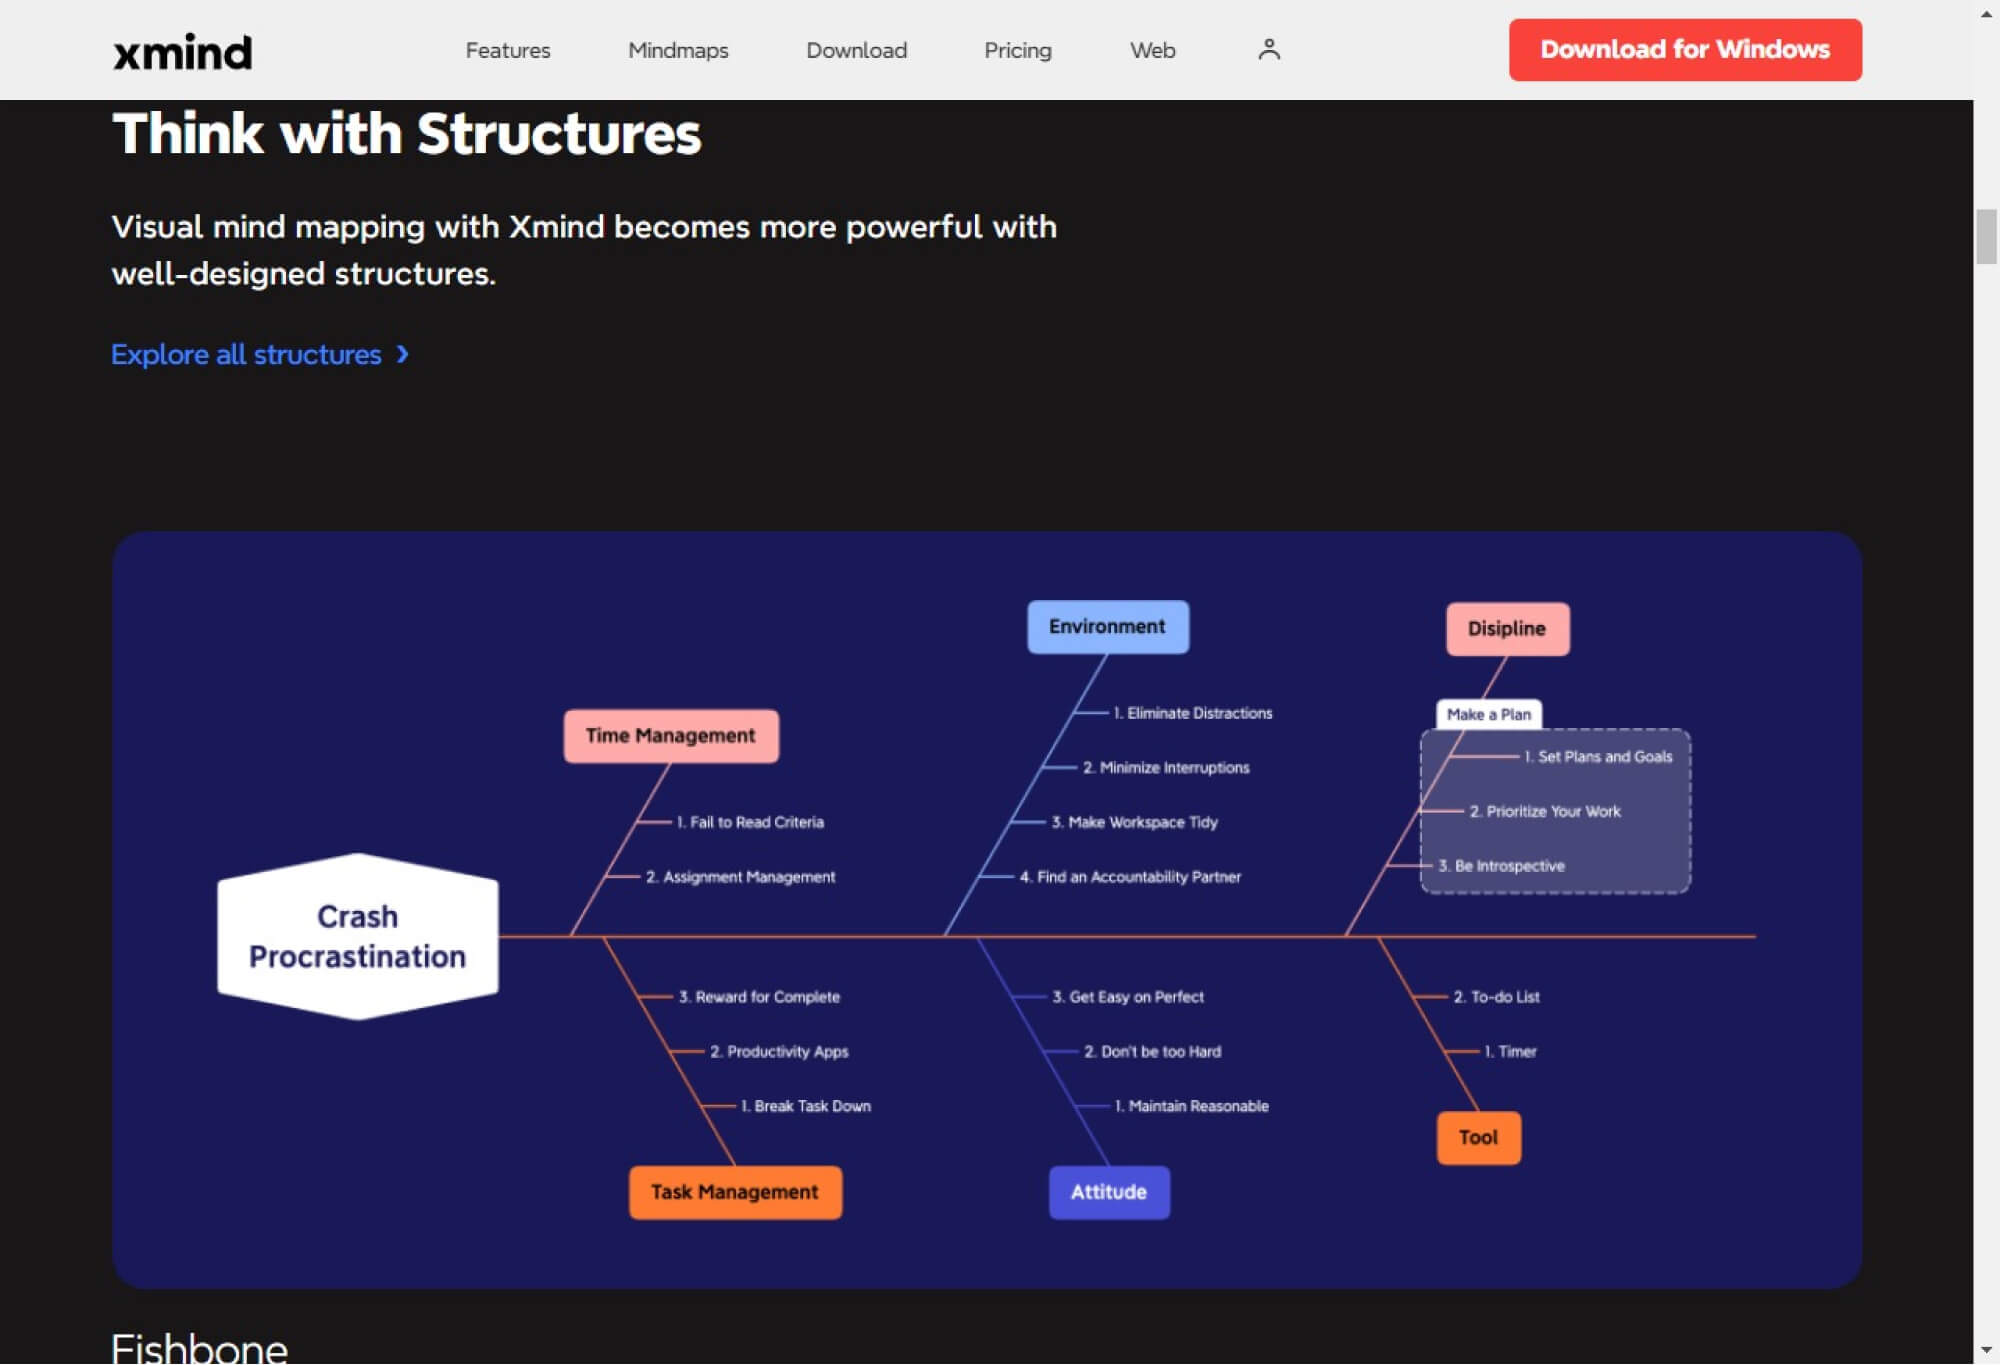Click the Task Management node
2000x1365 pixels.
coord(736,1192)
